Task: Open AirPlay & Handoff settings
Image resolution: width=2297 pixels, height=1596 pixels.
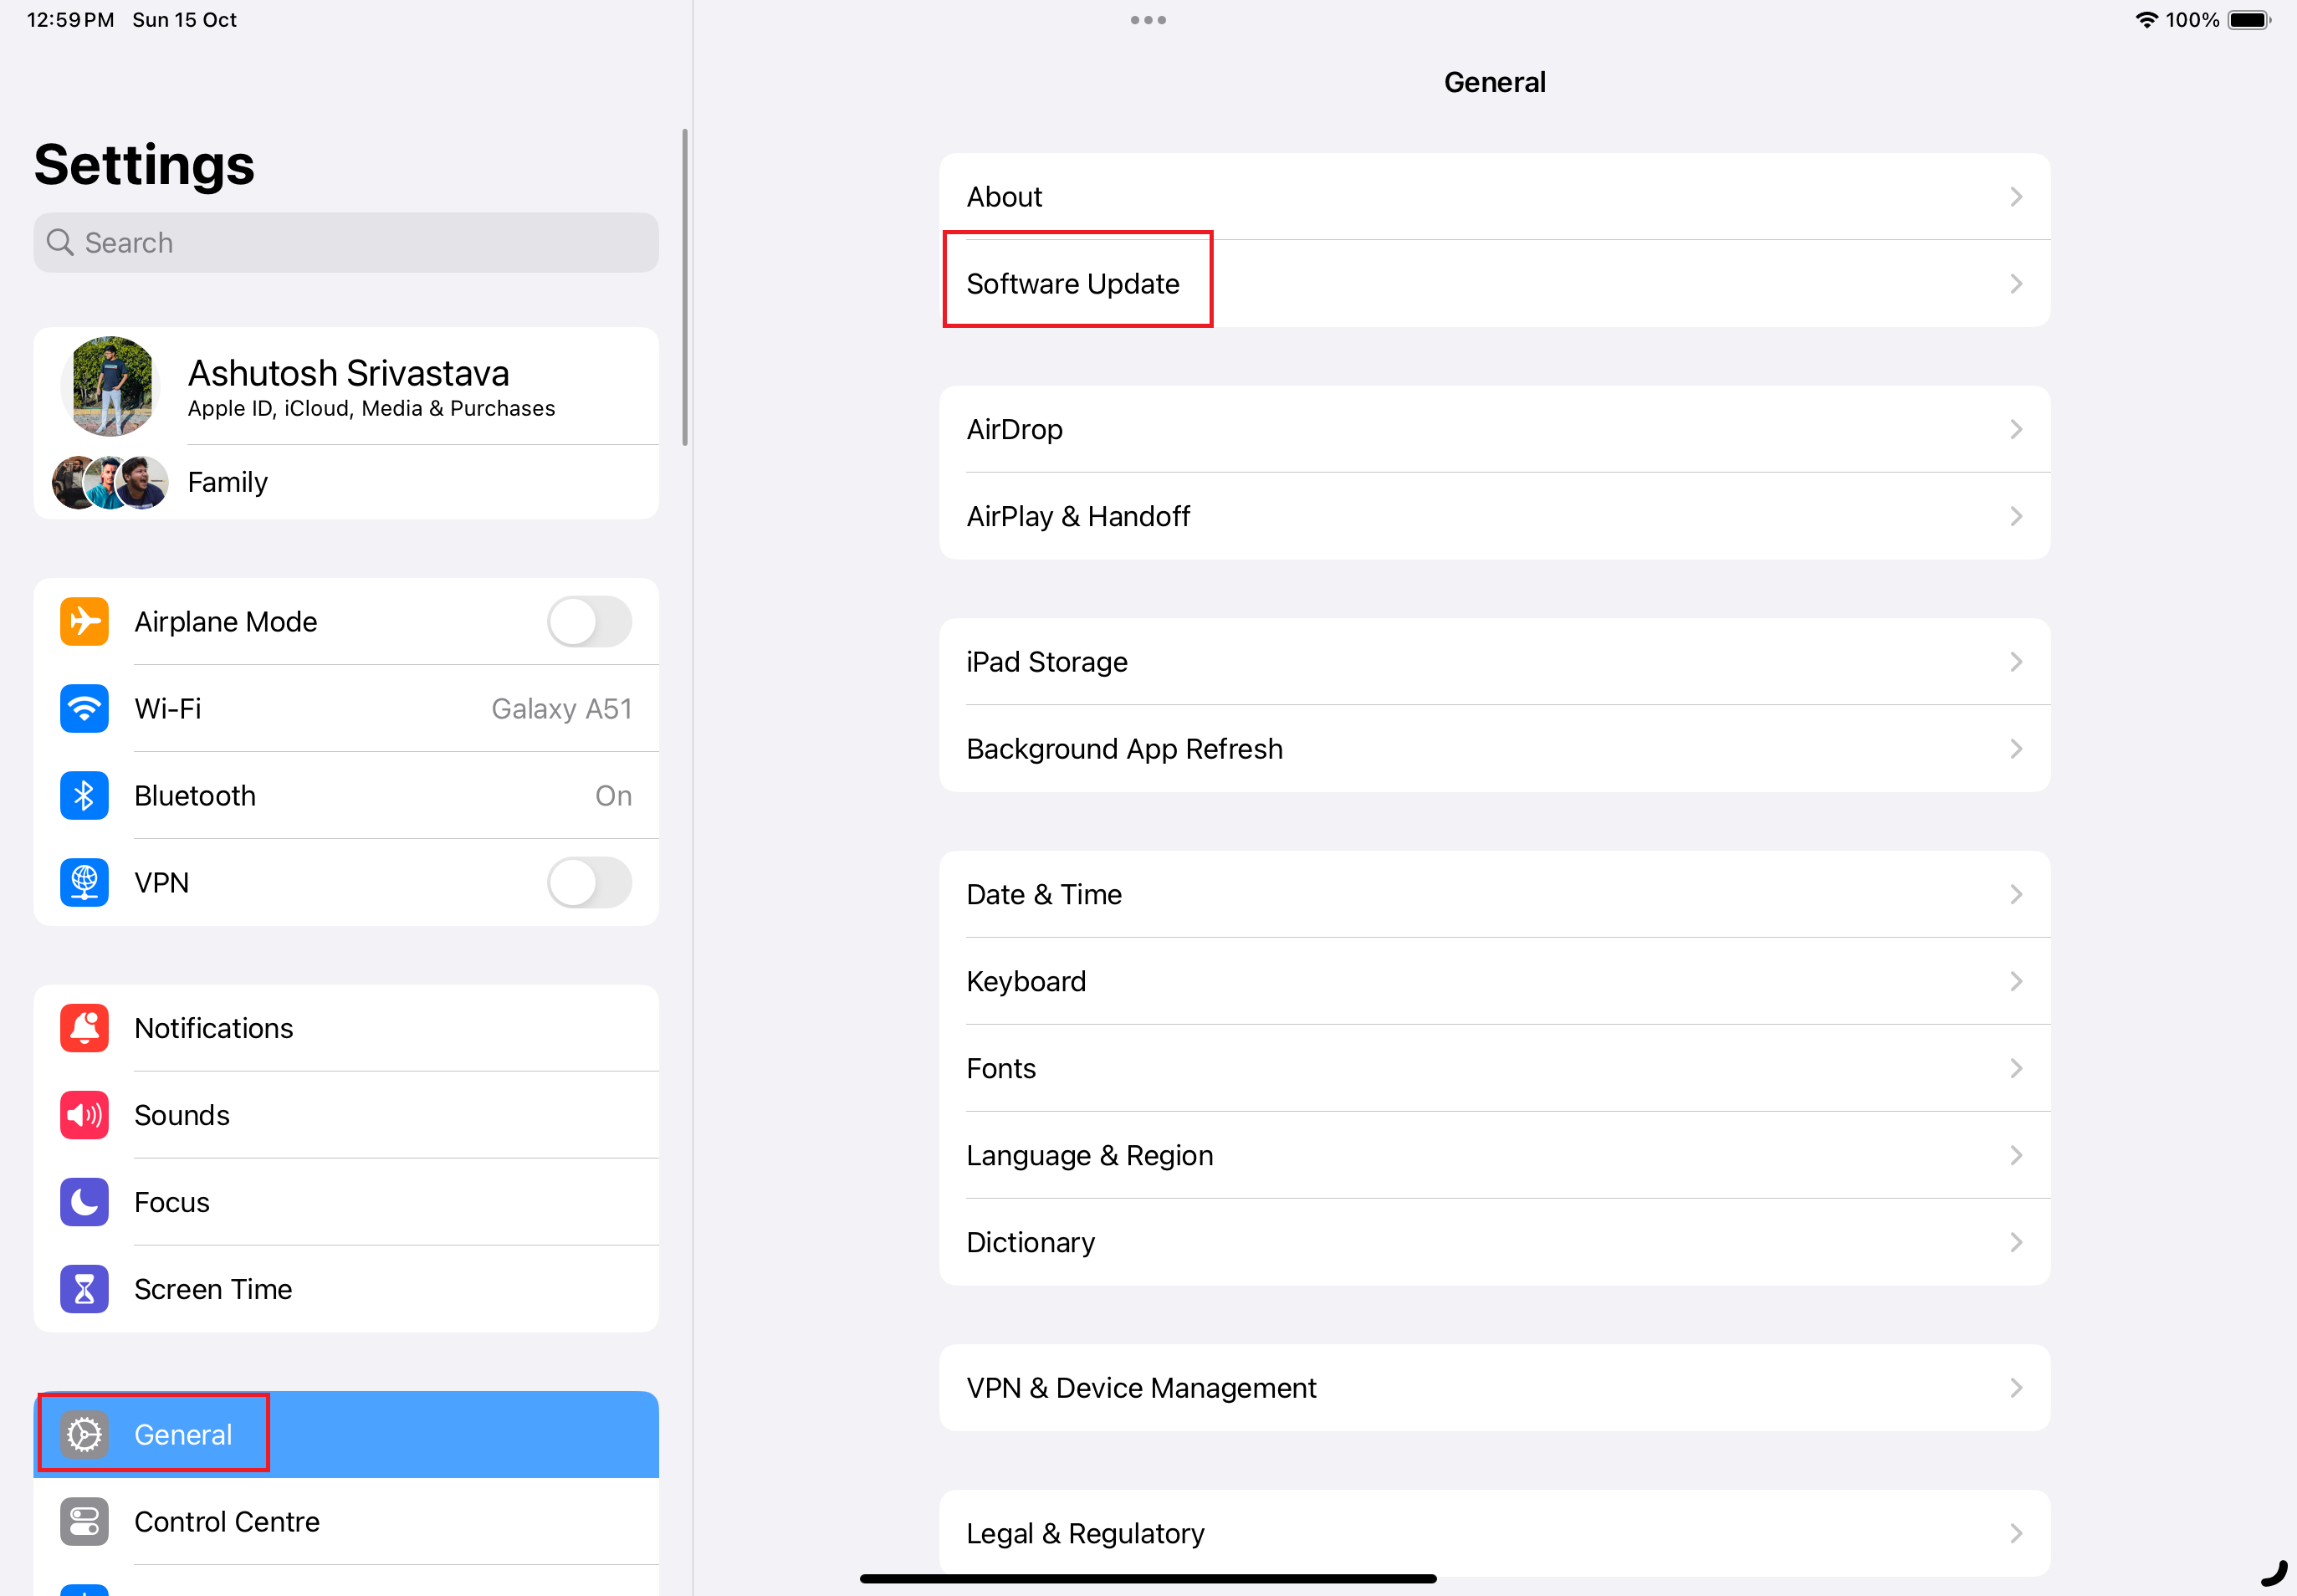Action: 1494,515
